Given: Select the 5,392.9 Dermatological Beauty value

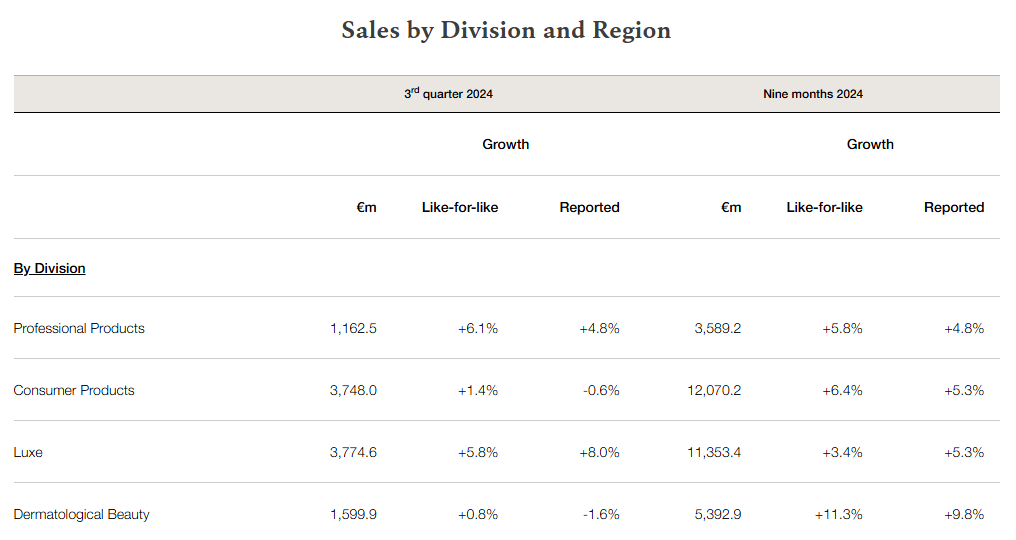Looking at the screenshot, I should [717, 514].
